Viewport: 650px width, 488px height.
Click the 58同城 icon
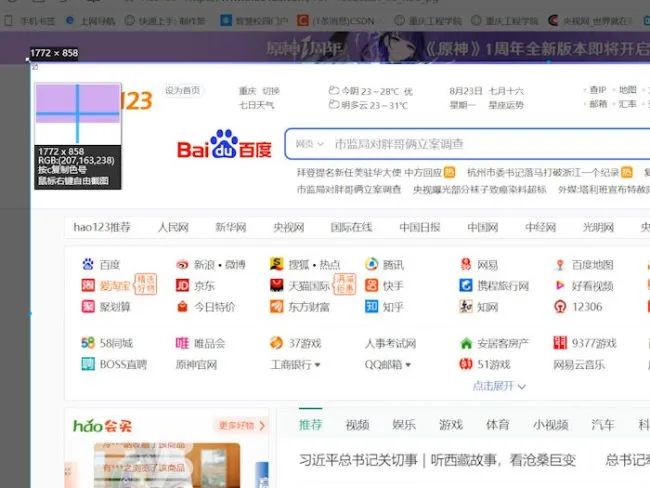(x=88, y=343)
